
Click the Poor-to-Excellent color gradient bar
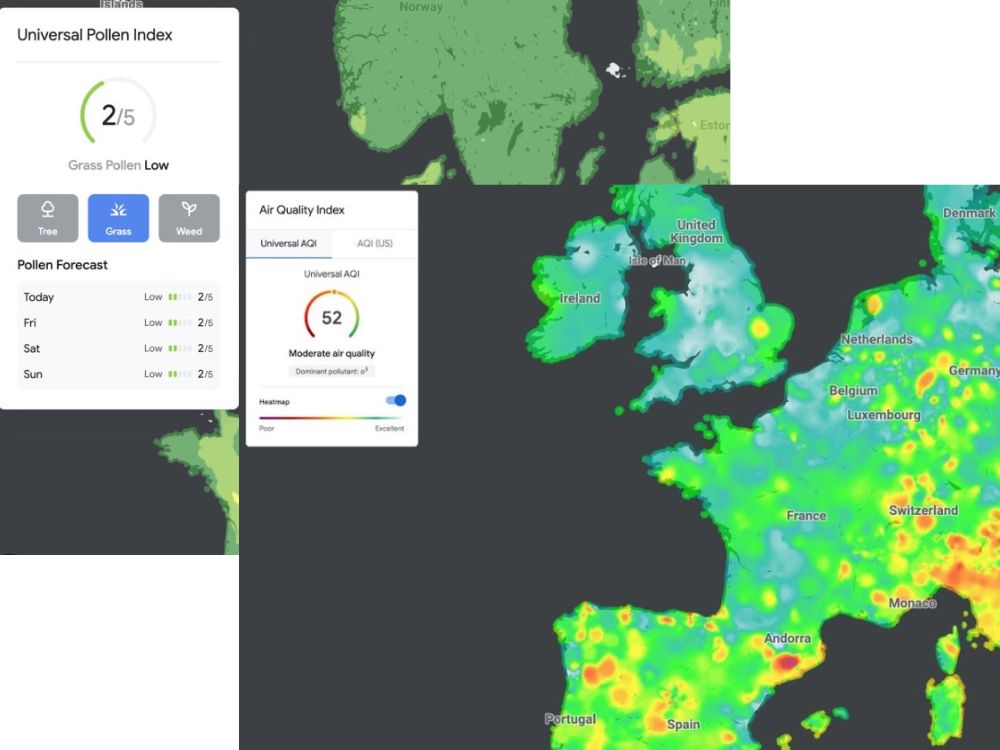click(x=332, y=418)
